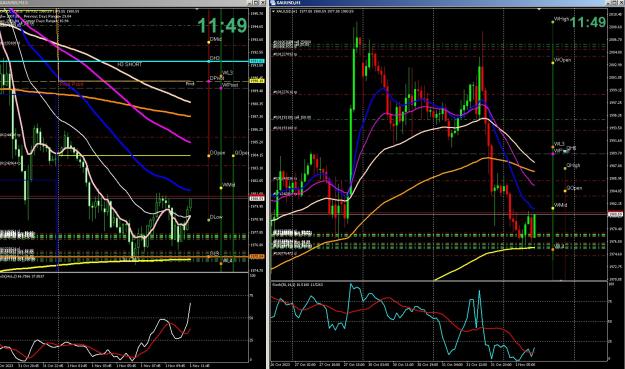Image resolution: width=625 pixels, height=369 pixels.
Task: Select the DOpen label in left chart
Action: [218, 153]
